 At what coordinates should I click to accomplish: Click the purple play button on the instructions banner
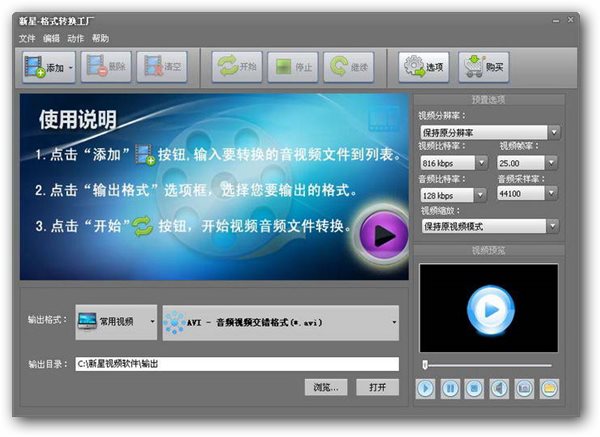(383, 235)
